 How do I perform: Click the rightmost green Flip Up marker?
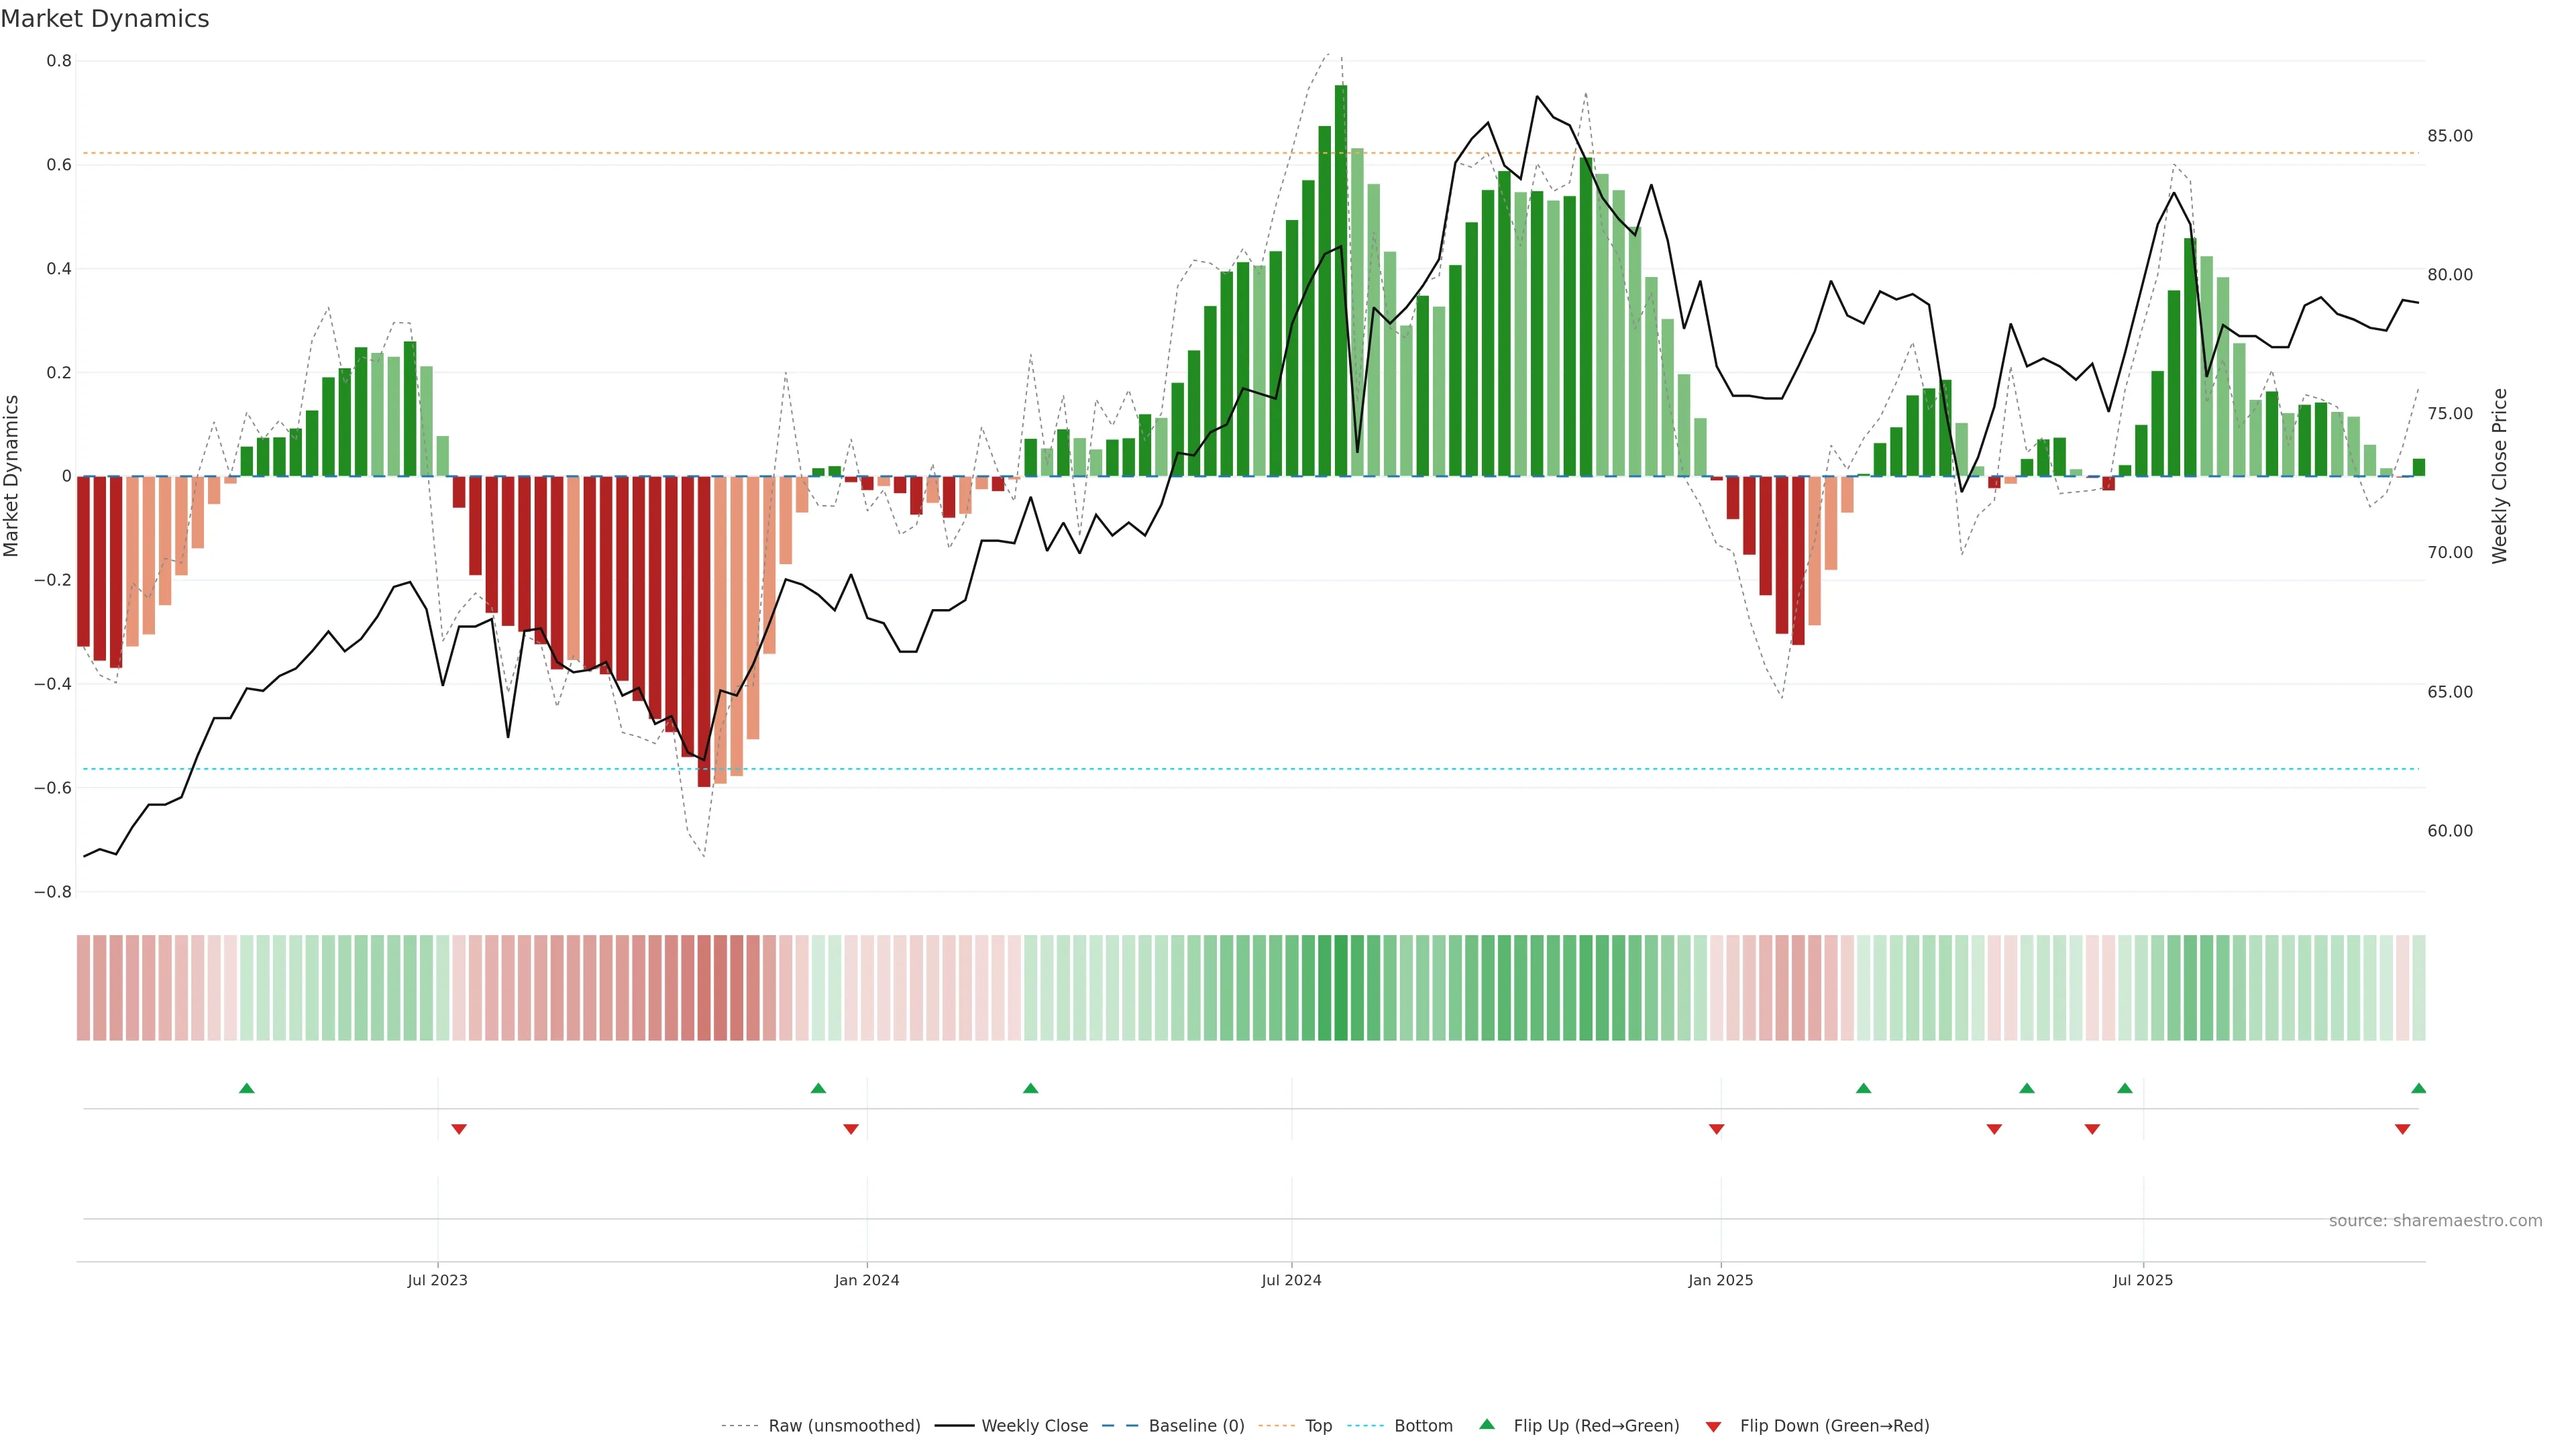tap(2418, 1088)
